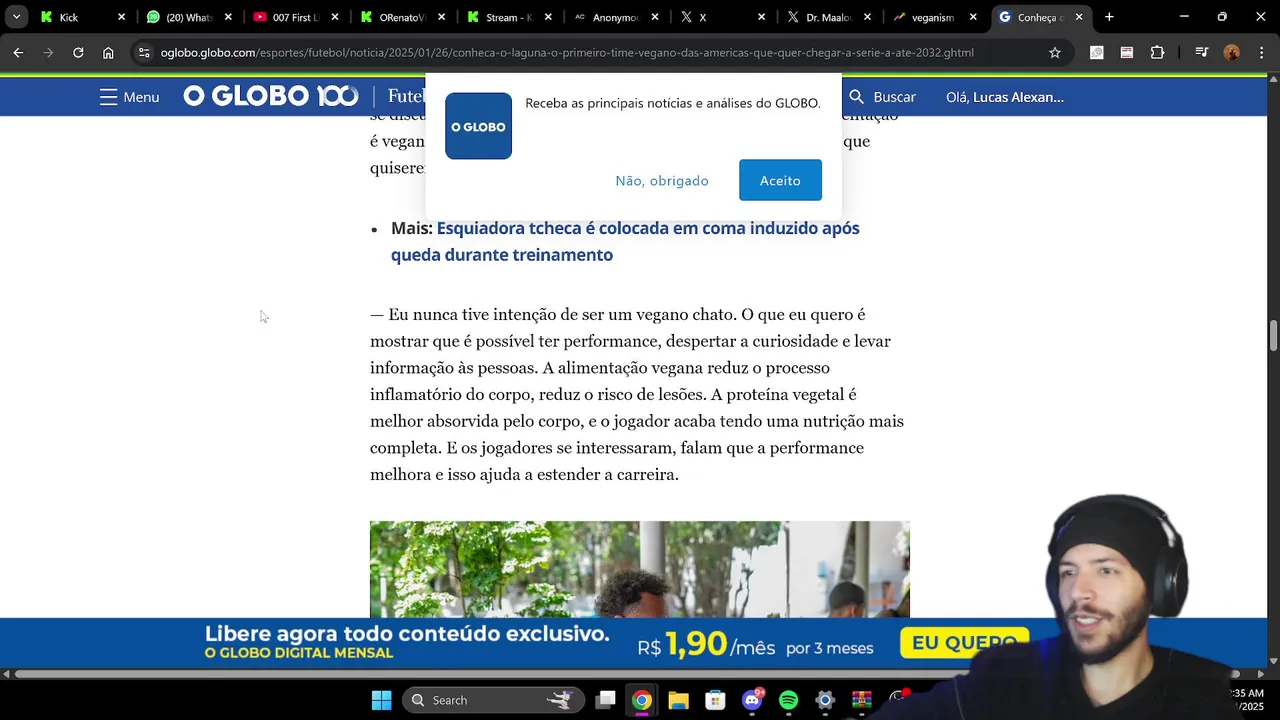Close the veganism tab

tap(973, 17)
